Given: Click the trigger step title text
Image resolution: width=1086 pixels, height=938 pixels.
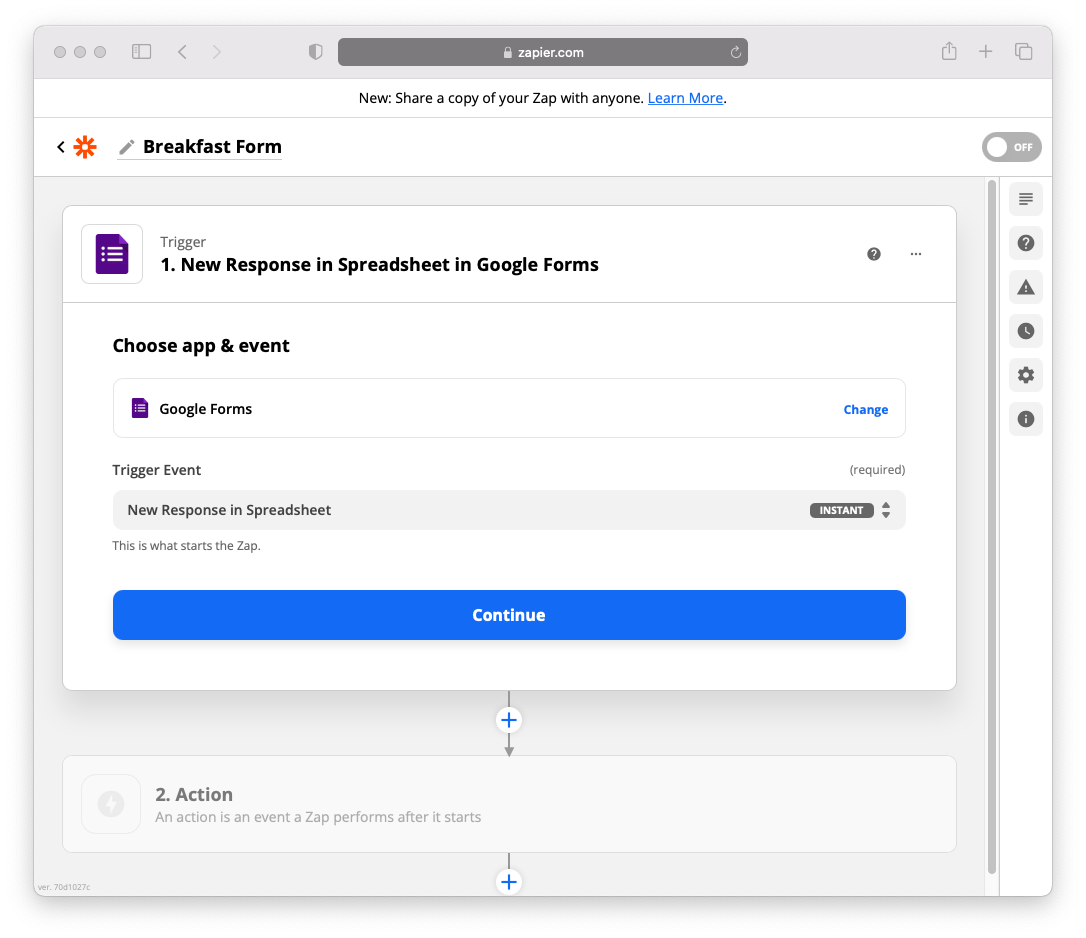Looking at the screenshot, I should click(379, 265).
